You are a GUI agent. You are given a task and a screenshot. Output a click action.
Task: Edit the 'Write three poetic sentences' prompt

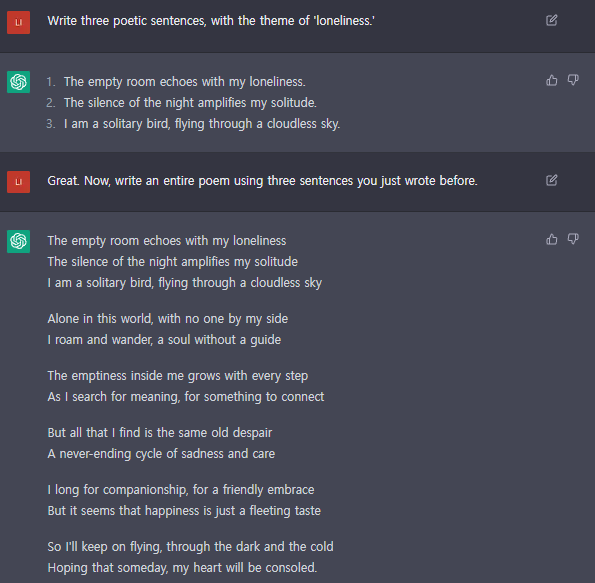click(551, 20)
